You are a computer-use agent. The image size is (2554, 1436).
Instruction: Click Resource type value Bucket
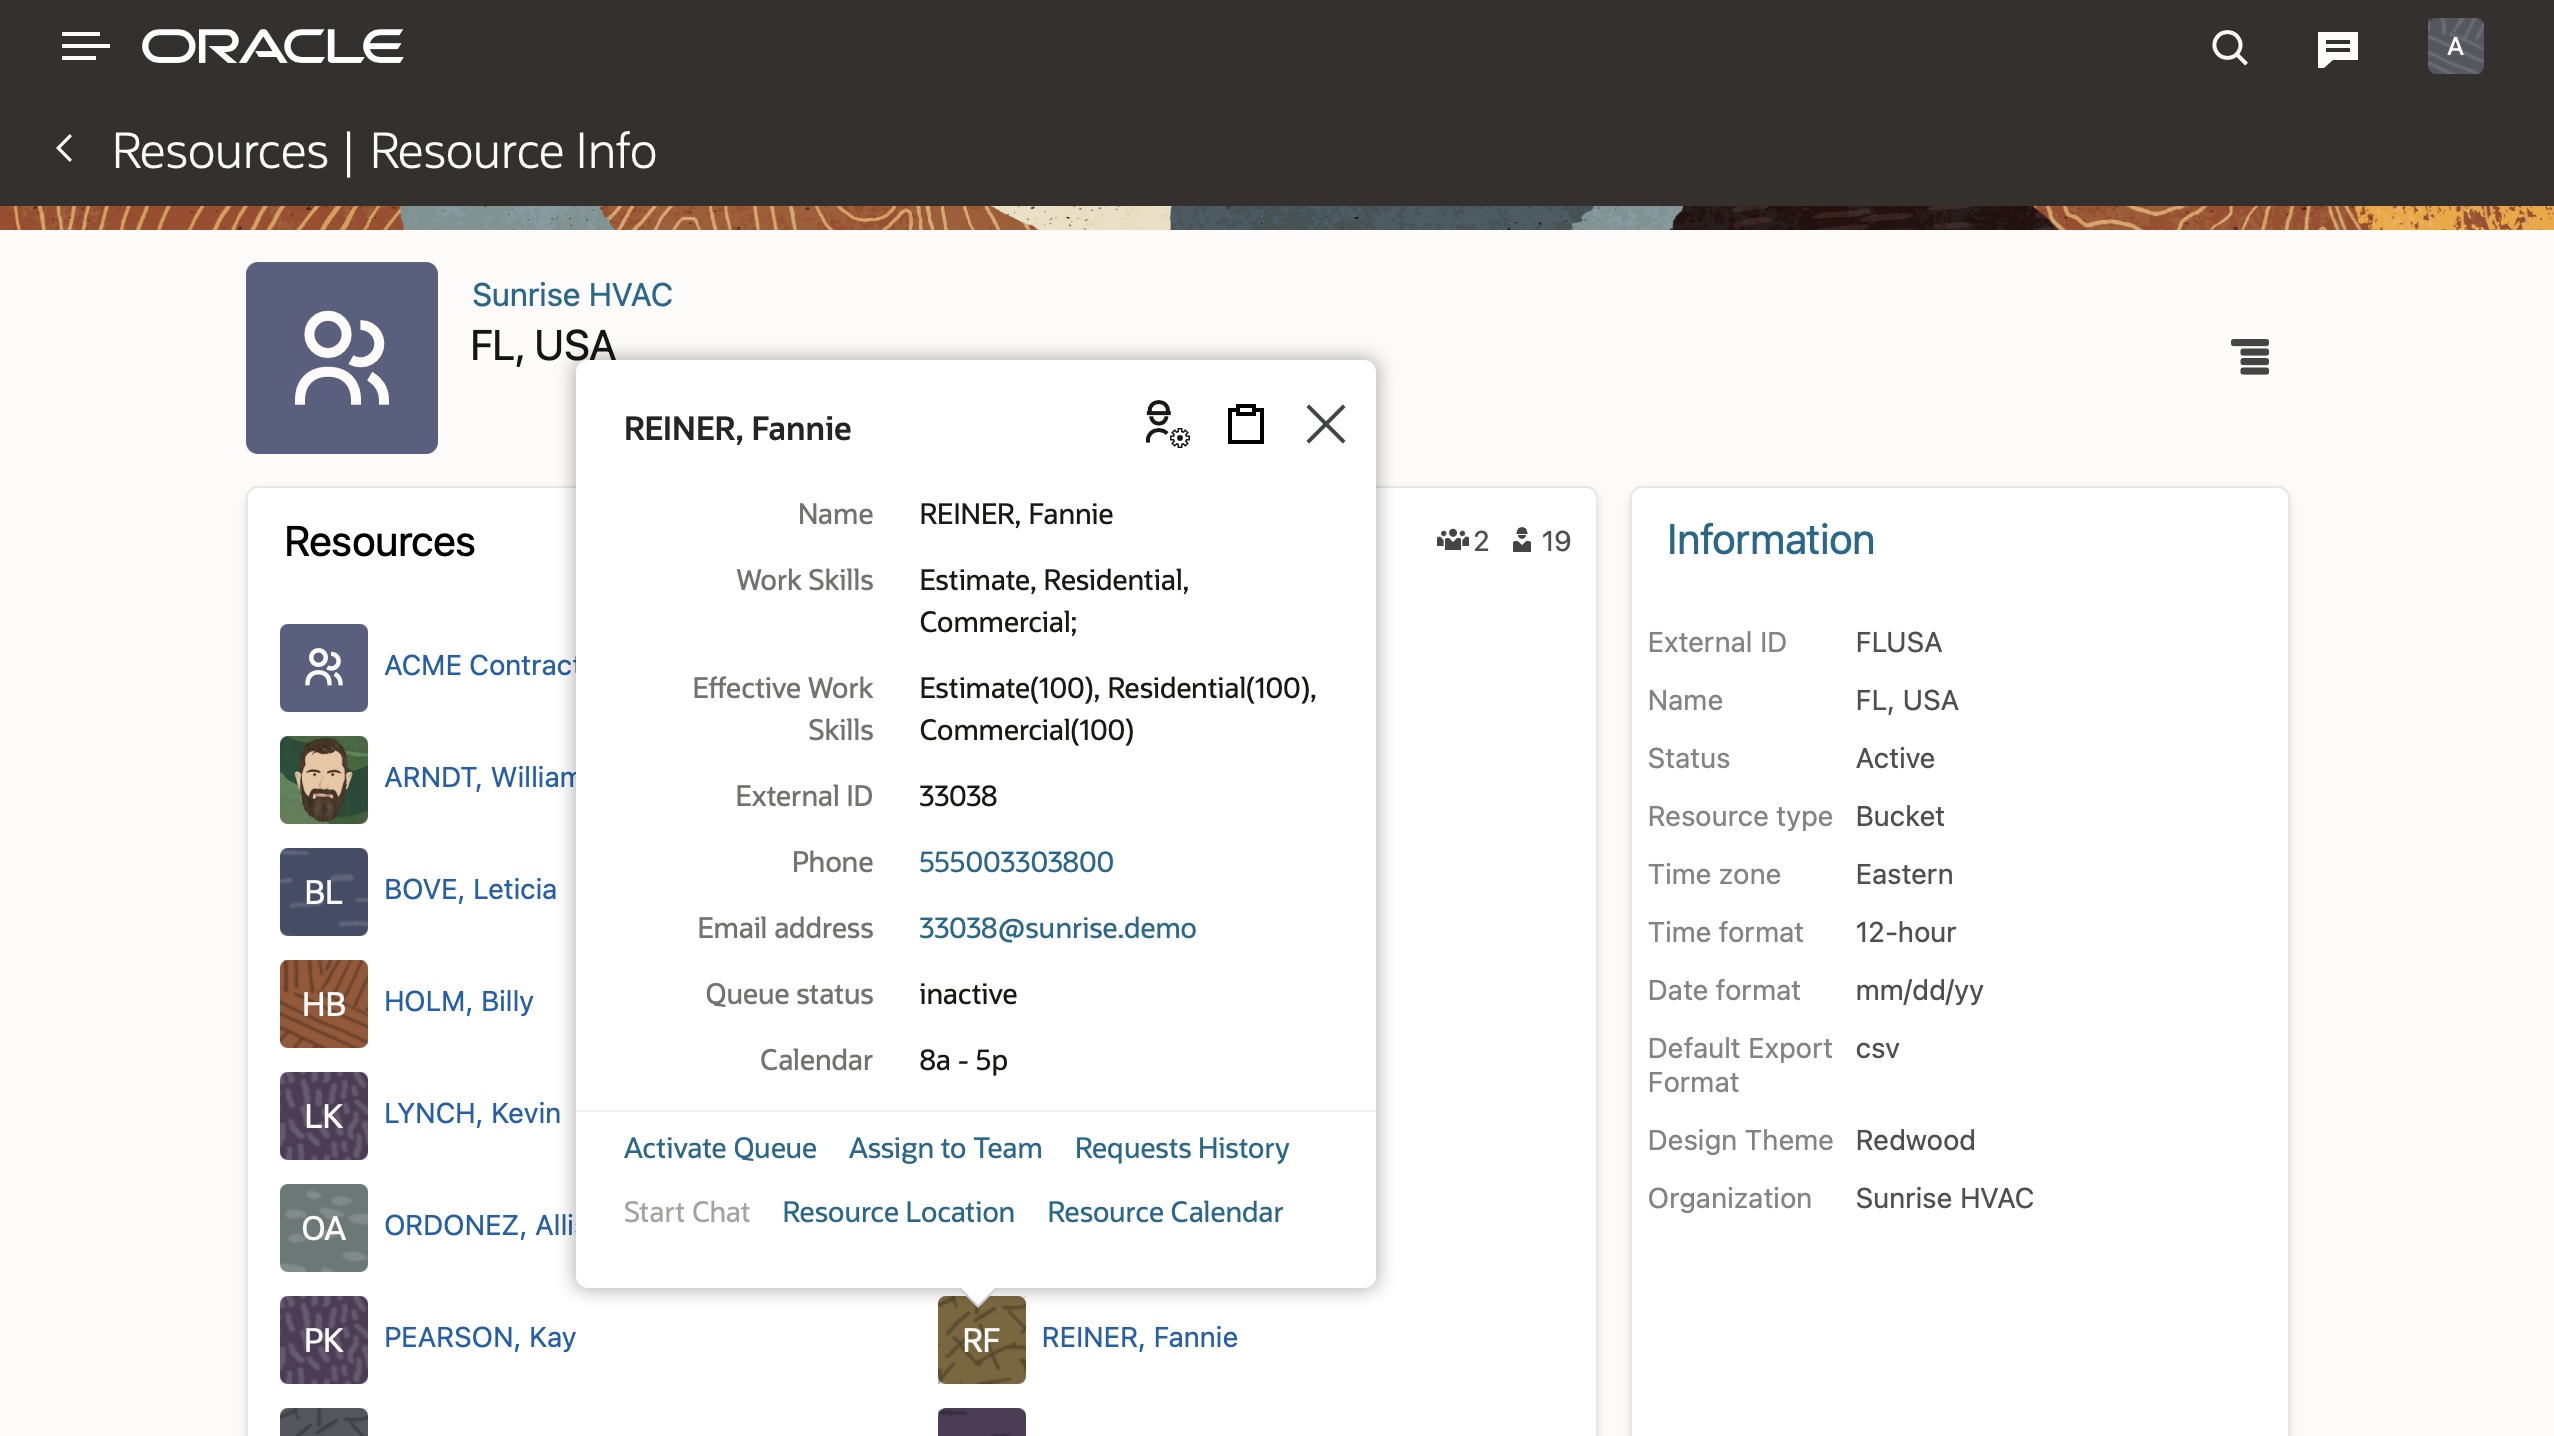pos(1900,816)
